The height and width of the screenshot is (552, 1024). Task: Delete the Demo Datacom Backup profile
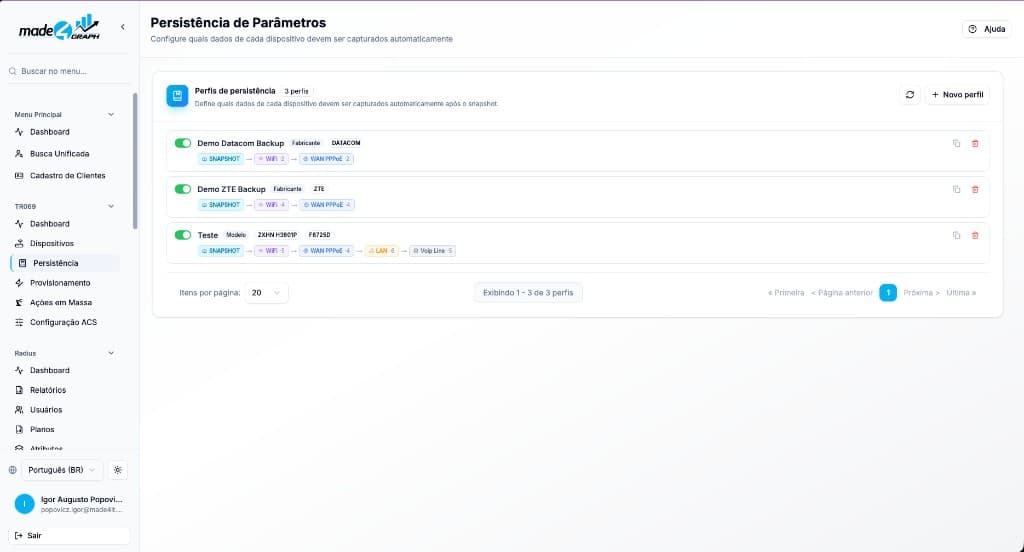[x=975, y=144]
